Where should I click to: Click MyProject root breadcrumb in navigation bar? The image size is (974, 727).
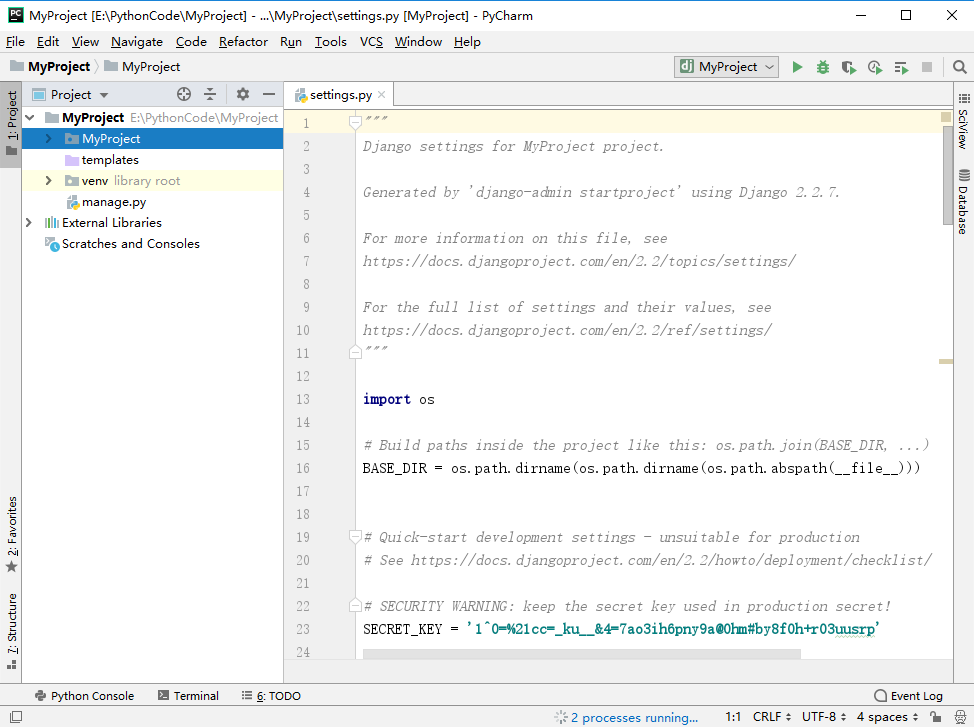click(x=51, y=67)
